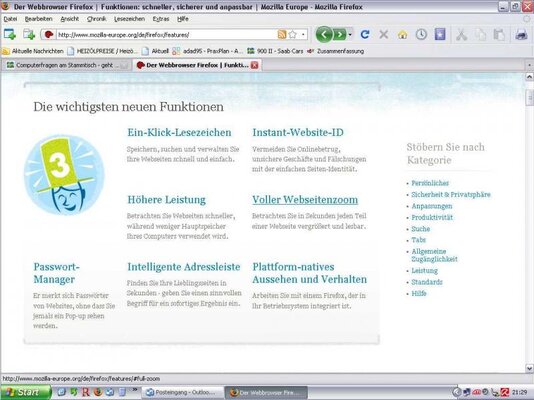Reload the page with the refresh icon
Screen dimensions: 534x400
click(x=365, y=34)
